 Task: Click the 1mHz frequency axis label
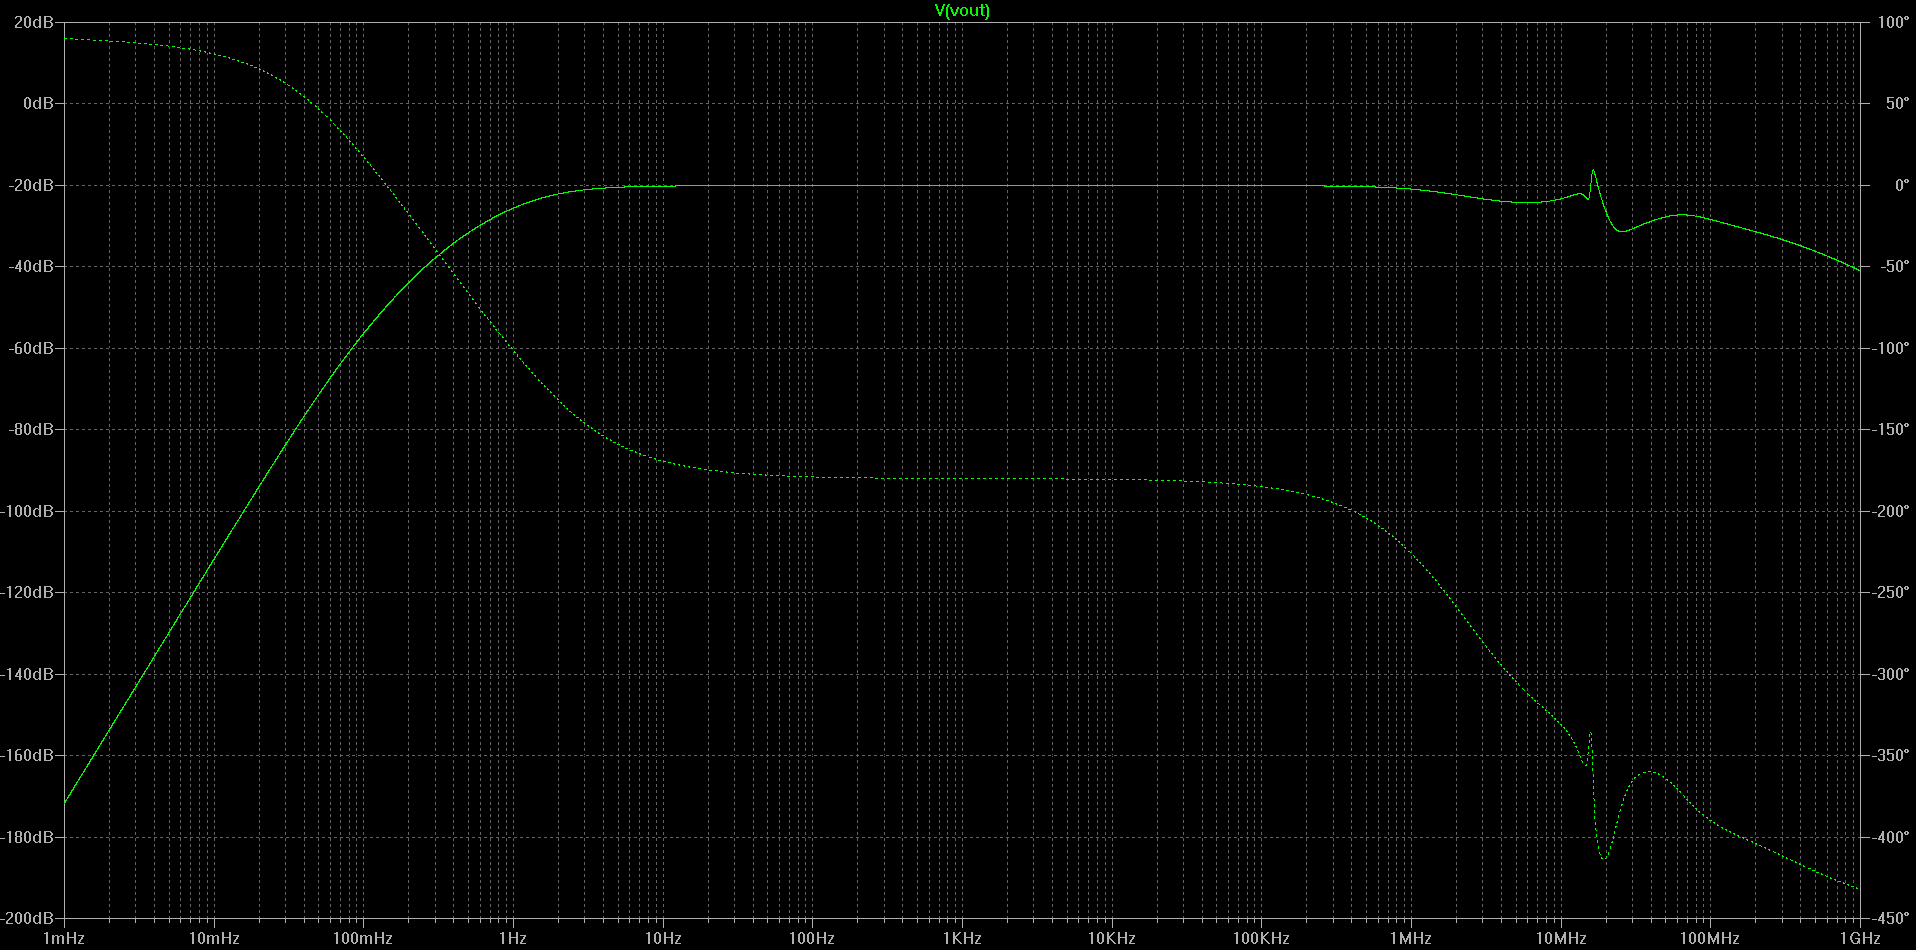64,938
